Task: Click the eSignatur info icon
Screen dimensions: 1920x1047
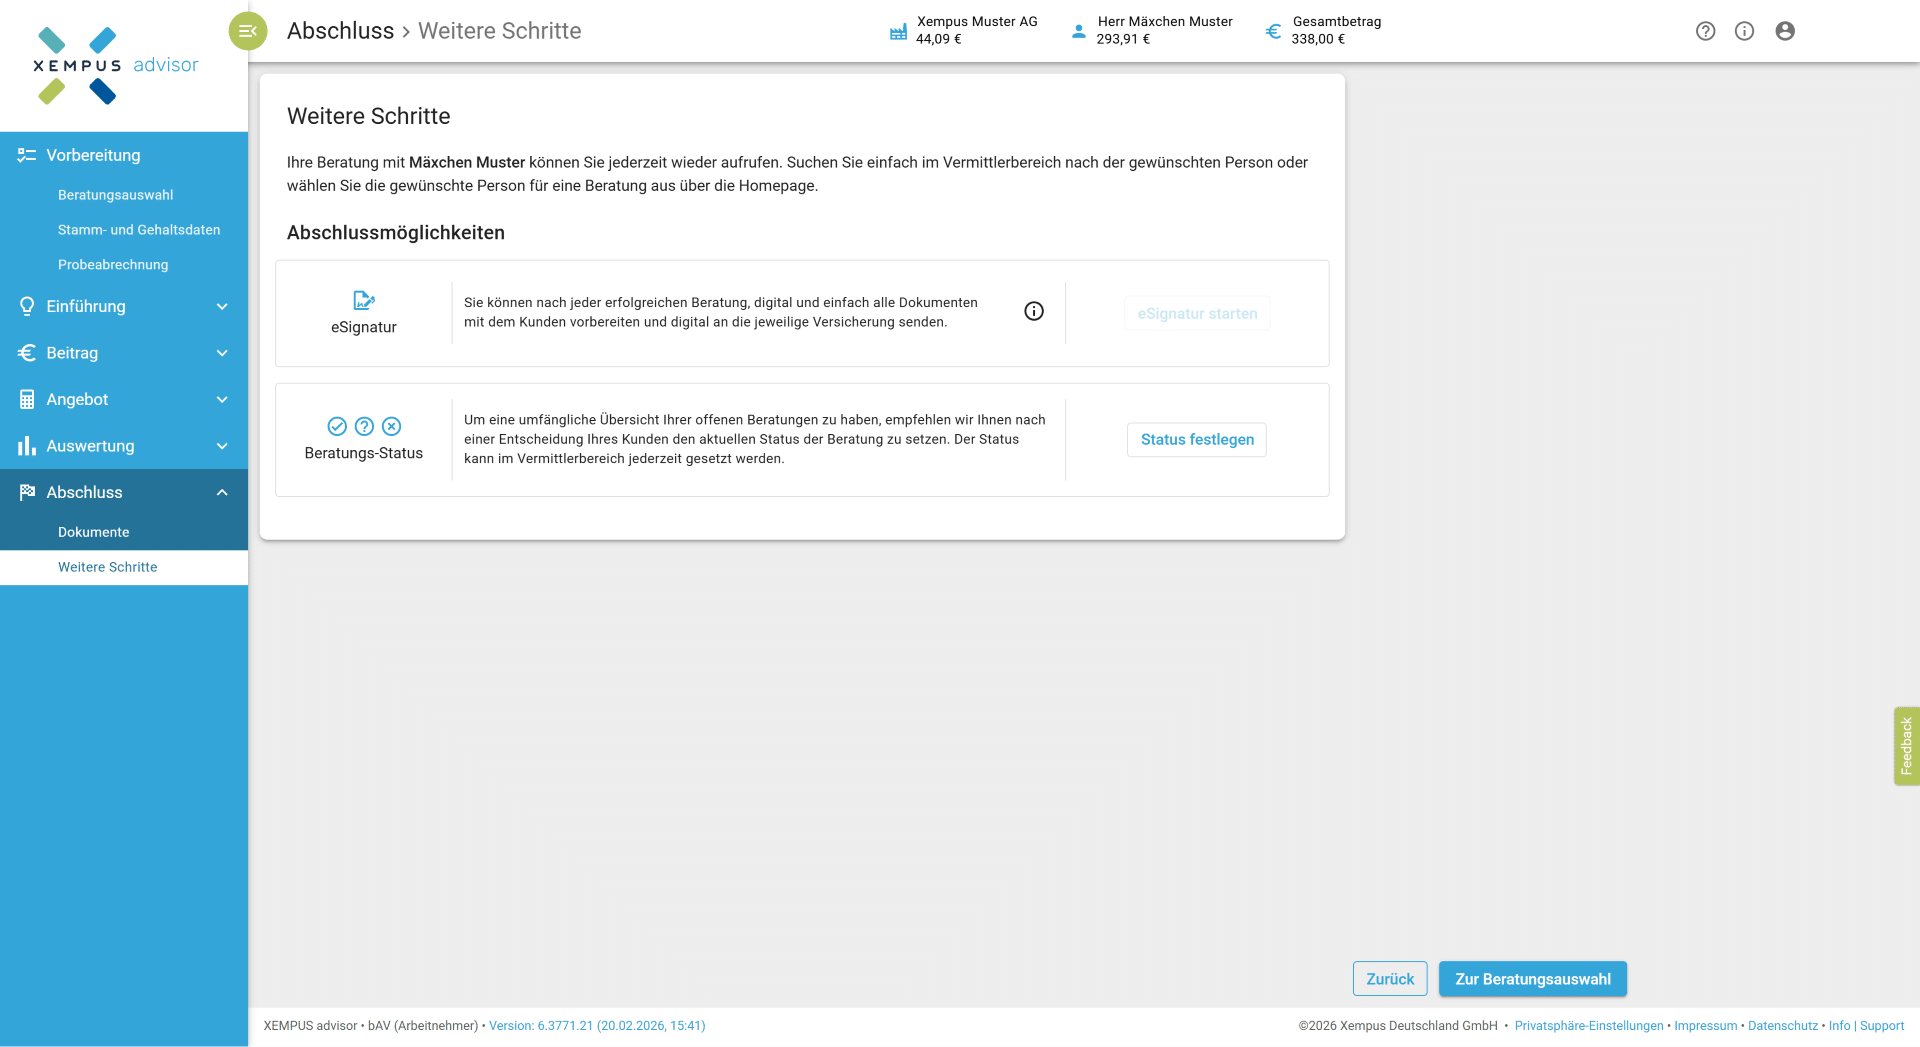Action: tap(1034, 312)
